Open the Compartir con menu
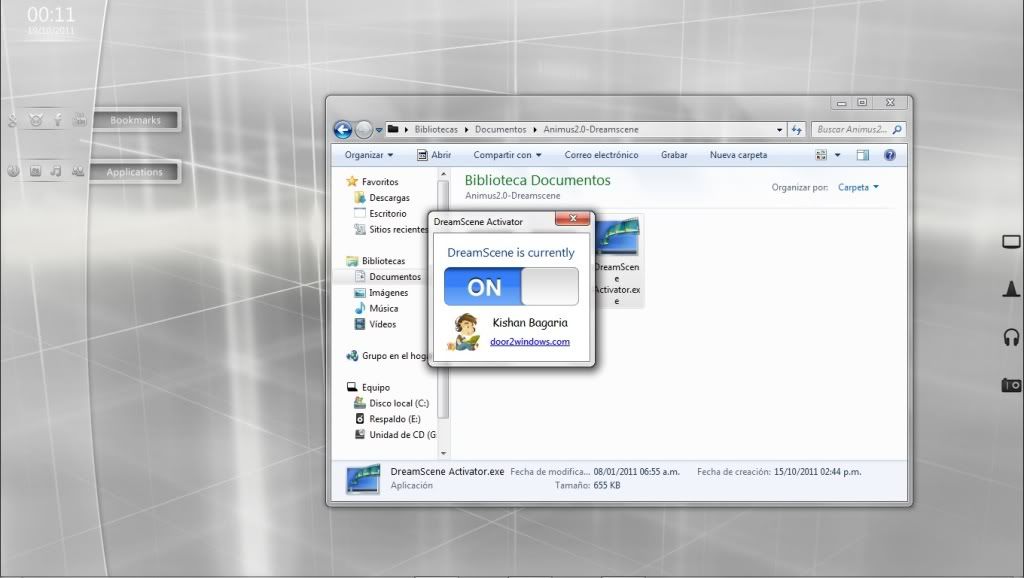This screenshot has width=1024, height=578. pyautogui.click(x=507, y=155)
